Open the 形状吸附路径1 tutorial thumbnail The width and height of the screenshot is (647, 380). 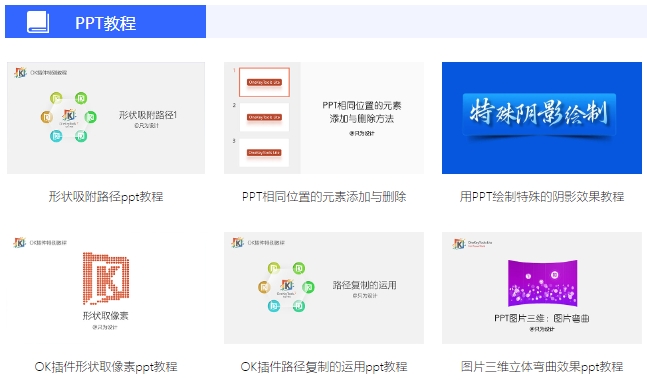point(106,118)
